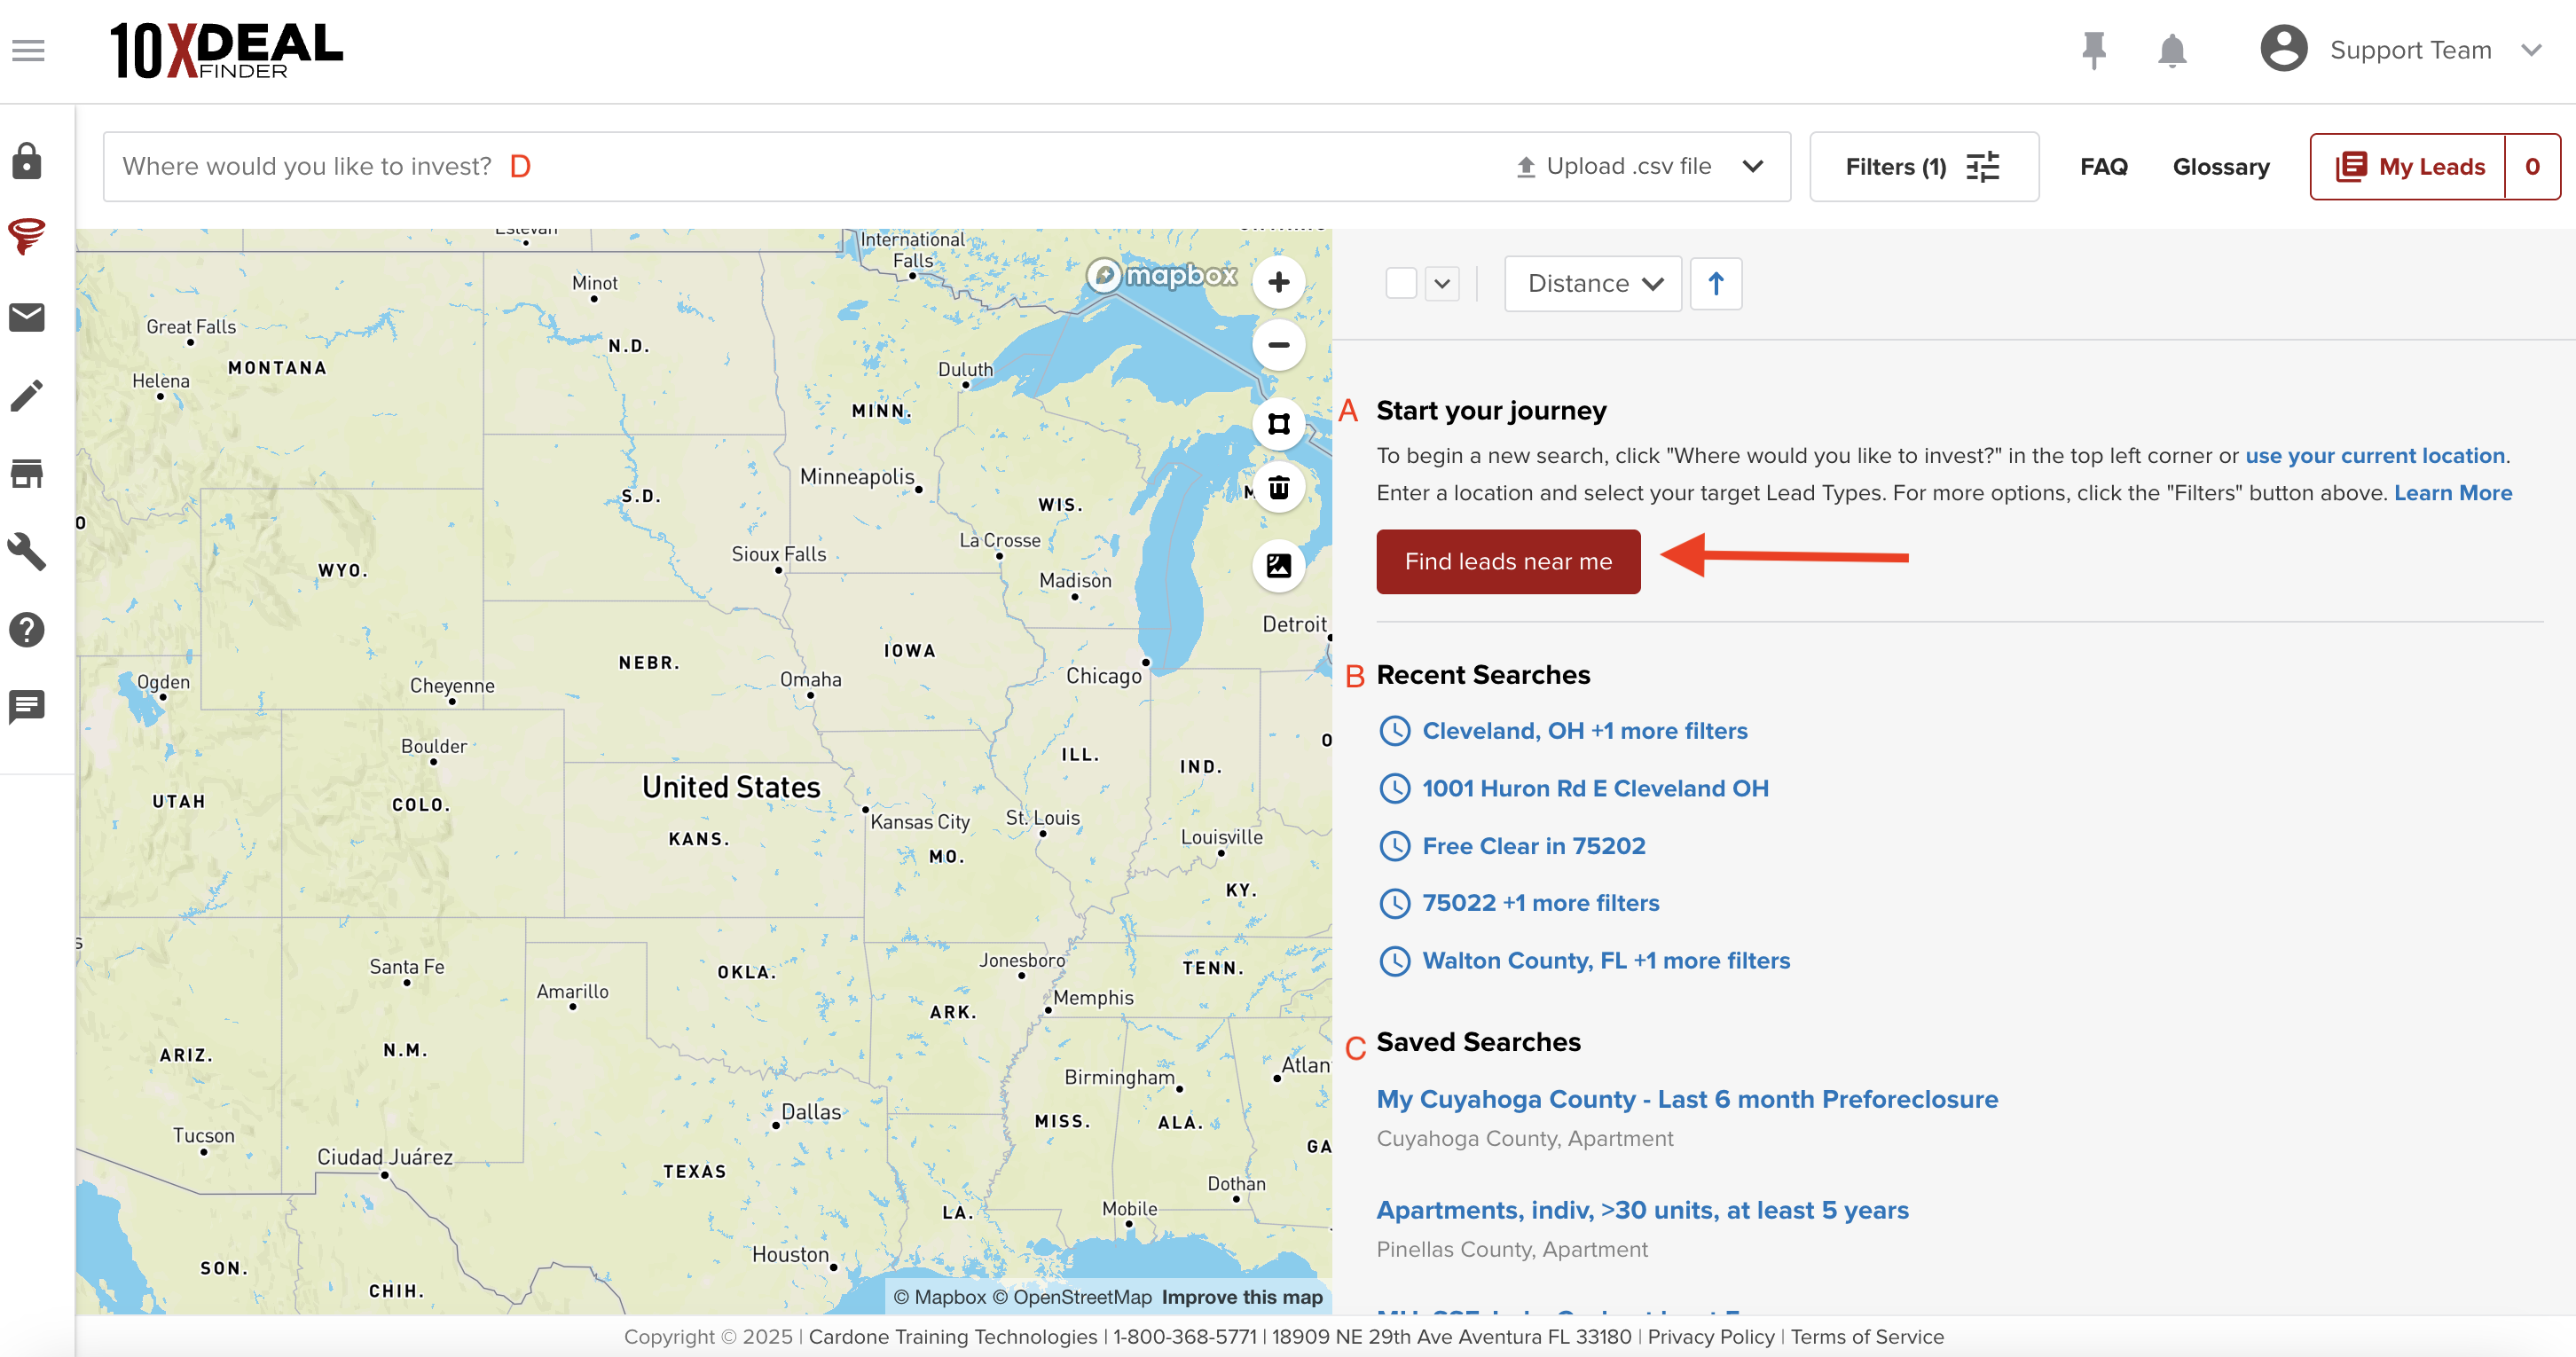Toggle the satellite image map view icon
The width and height of the screenshot is (2576, 1357).
tap(1278, 566)
